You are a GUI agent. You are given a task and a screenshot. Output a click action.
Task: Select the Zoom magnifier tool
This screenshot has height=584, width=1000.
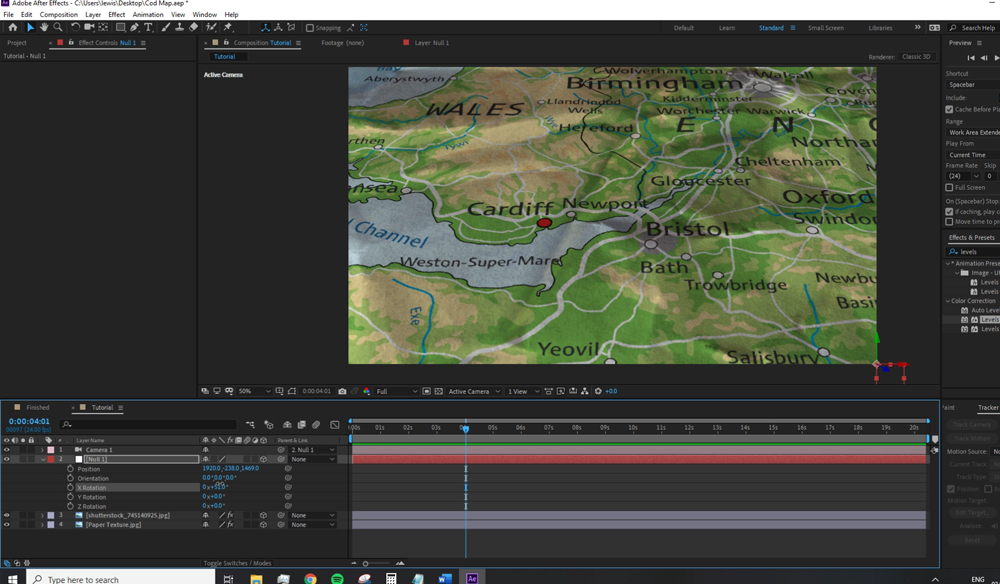(58, 27)
